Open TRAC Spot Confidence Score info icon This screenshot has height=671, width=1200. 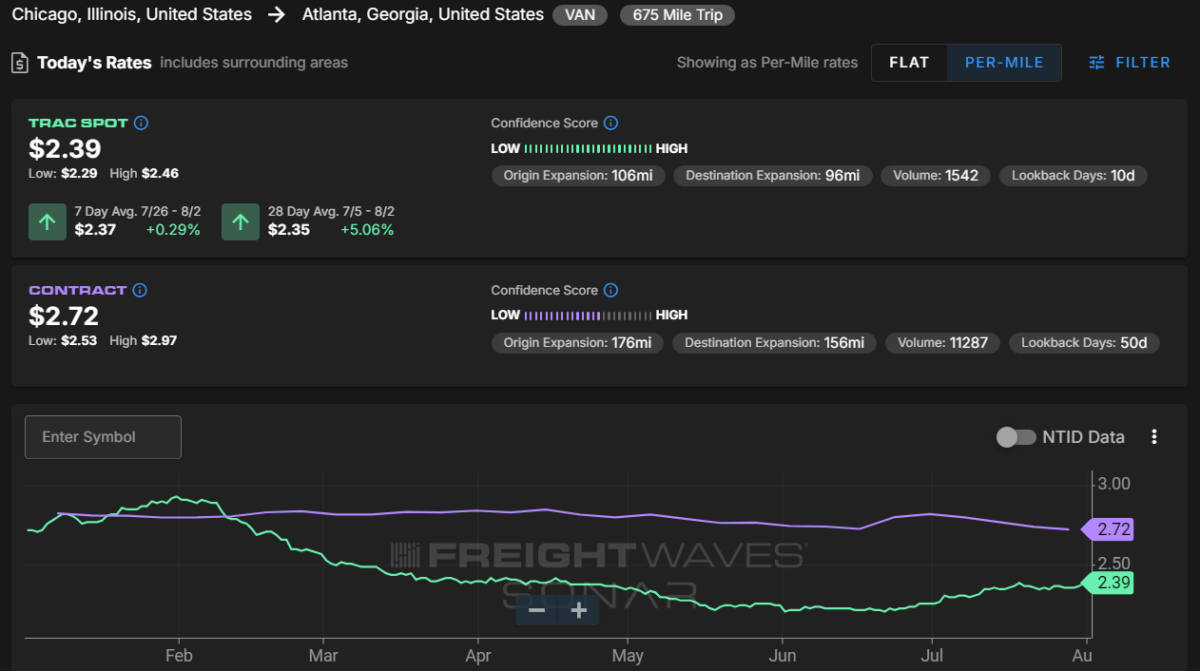[611, 123]
